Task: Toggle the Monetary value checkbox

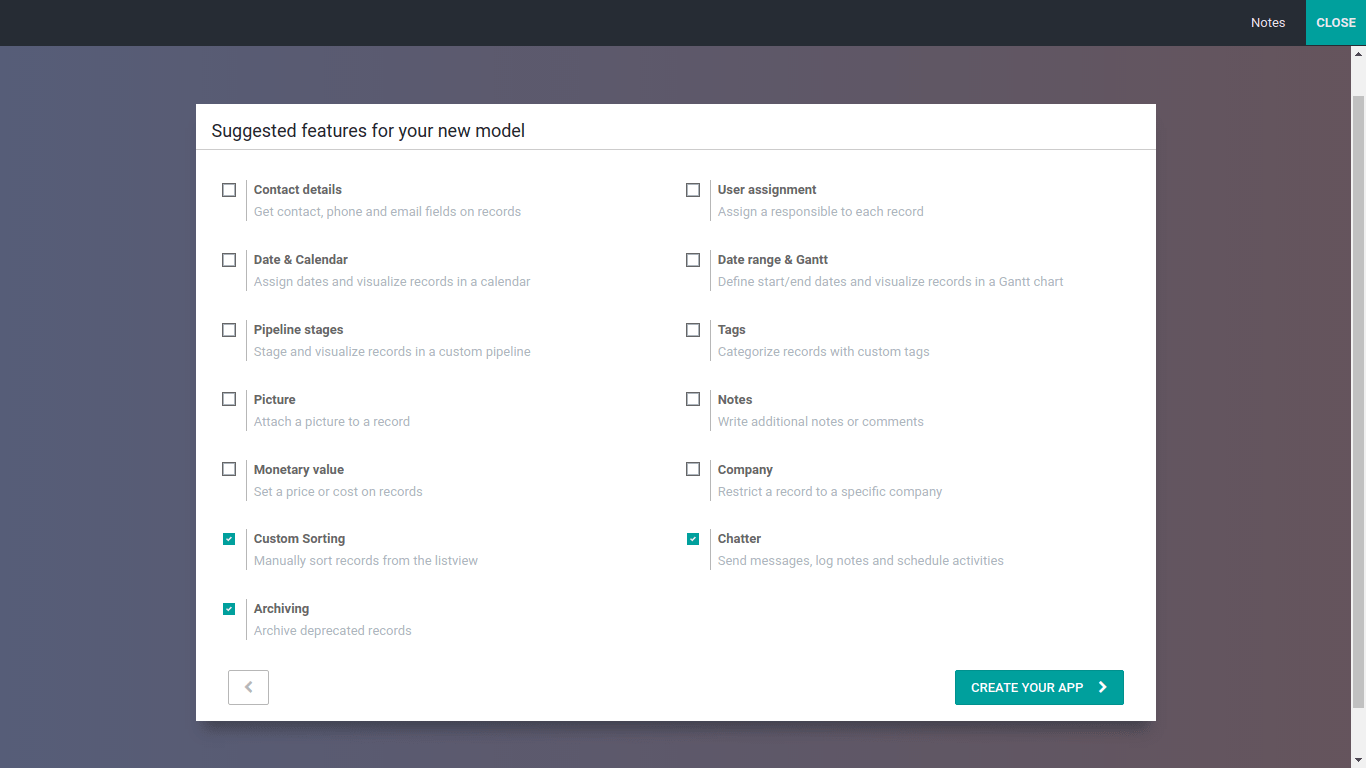Action: tap(229, 469)
